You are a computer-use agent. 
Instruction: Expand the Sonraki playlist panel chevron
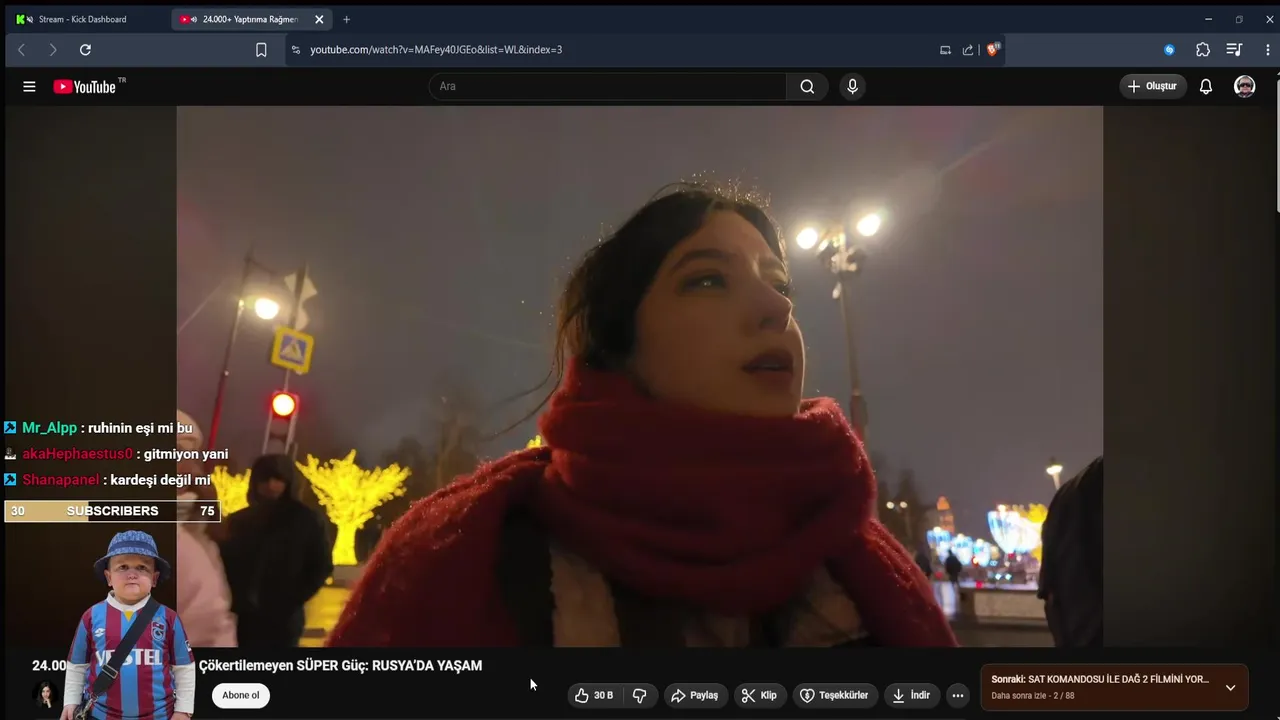pos(1230,688)
